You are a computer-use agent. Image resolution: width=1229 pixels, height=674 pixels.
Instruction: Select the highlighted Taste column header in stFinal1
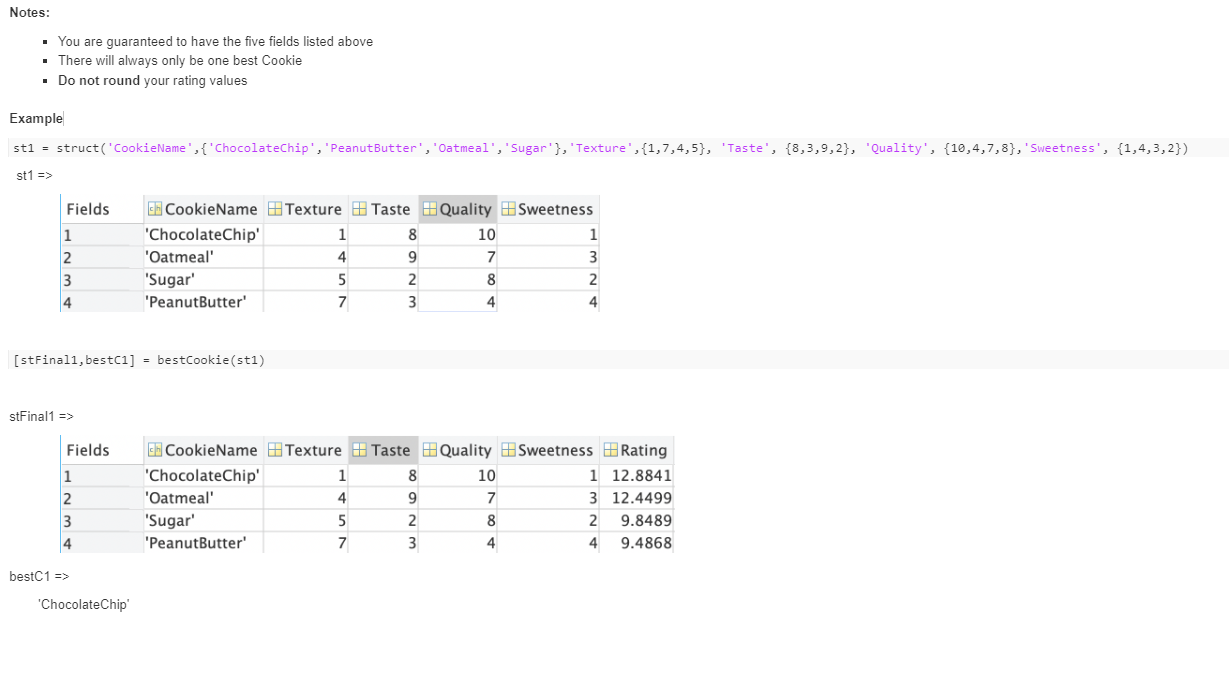pos(382,450)
